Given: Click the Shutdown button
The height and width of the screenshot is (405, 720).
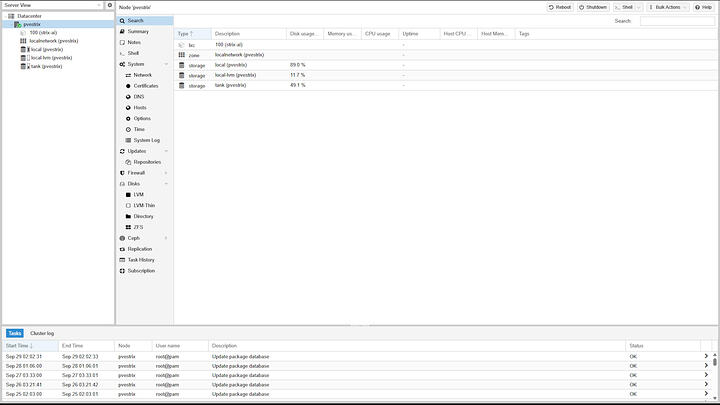Looking at the screenshot, I should pyautogui.click(x=593, y=7).
